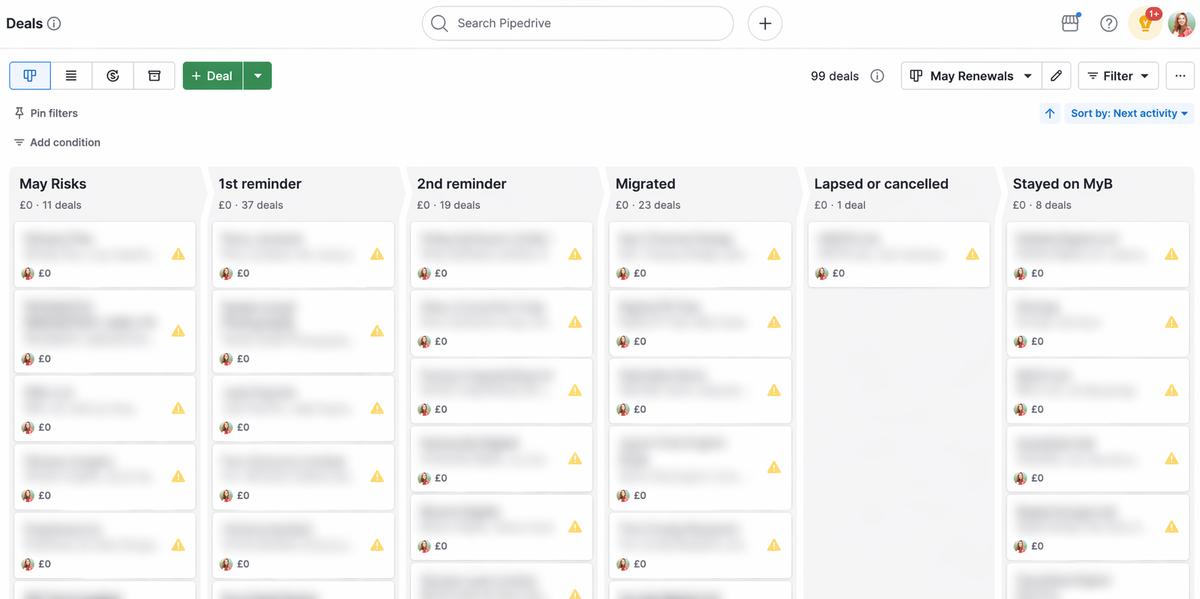Toggle the sort direction arrow
This screenshot has height=599, width=1200.
click(x=1049, y=113)
